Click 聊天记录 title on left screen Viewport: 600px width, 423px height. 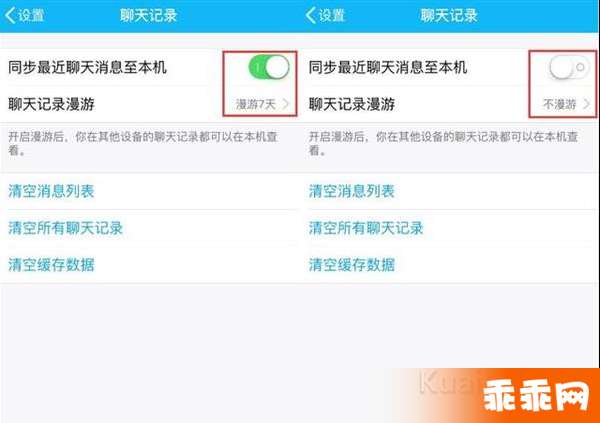click(x=148, y=15)
